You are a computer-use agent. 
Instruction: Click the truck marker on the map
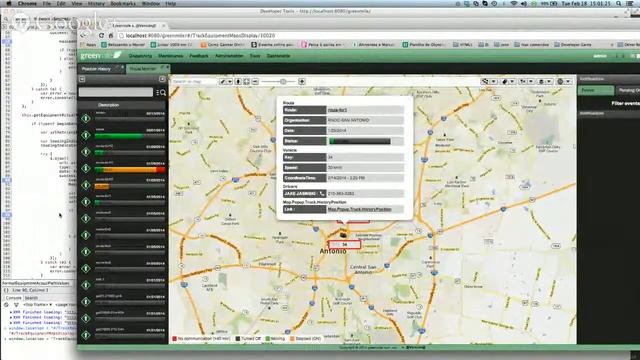(343, 235)
